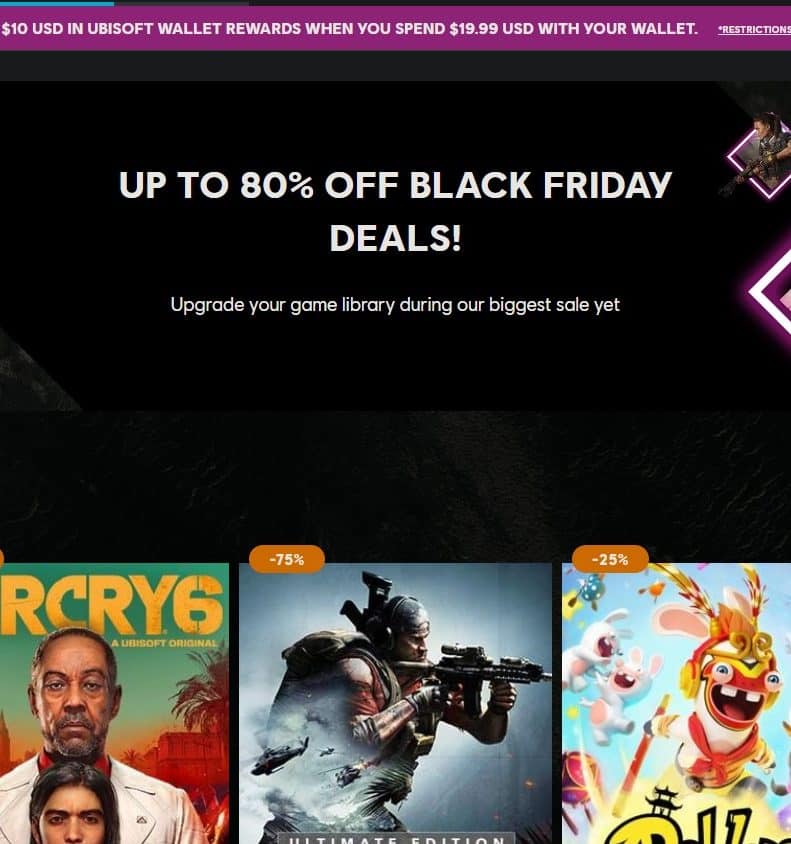Click the Ubisoft Wallet Rewards promo text
This screenshot has height=844, width=791.
(349, 29)
